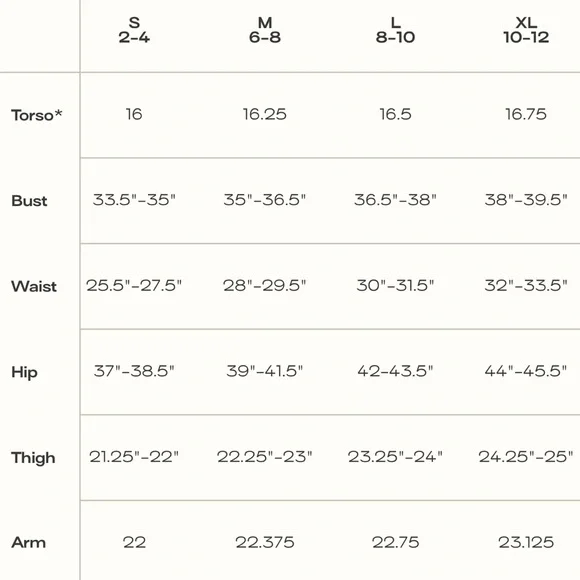Select the 25.5"-27.5" waist cell for small
The image size is (580, 580).
134,285
